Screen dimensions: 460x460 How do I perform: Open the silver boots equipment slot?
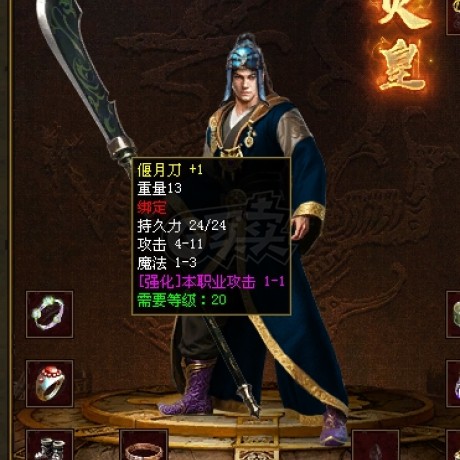pos(50,445)
